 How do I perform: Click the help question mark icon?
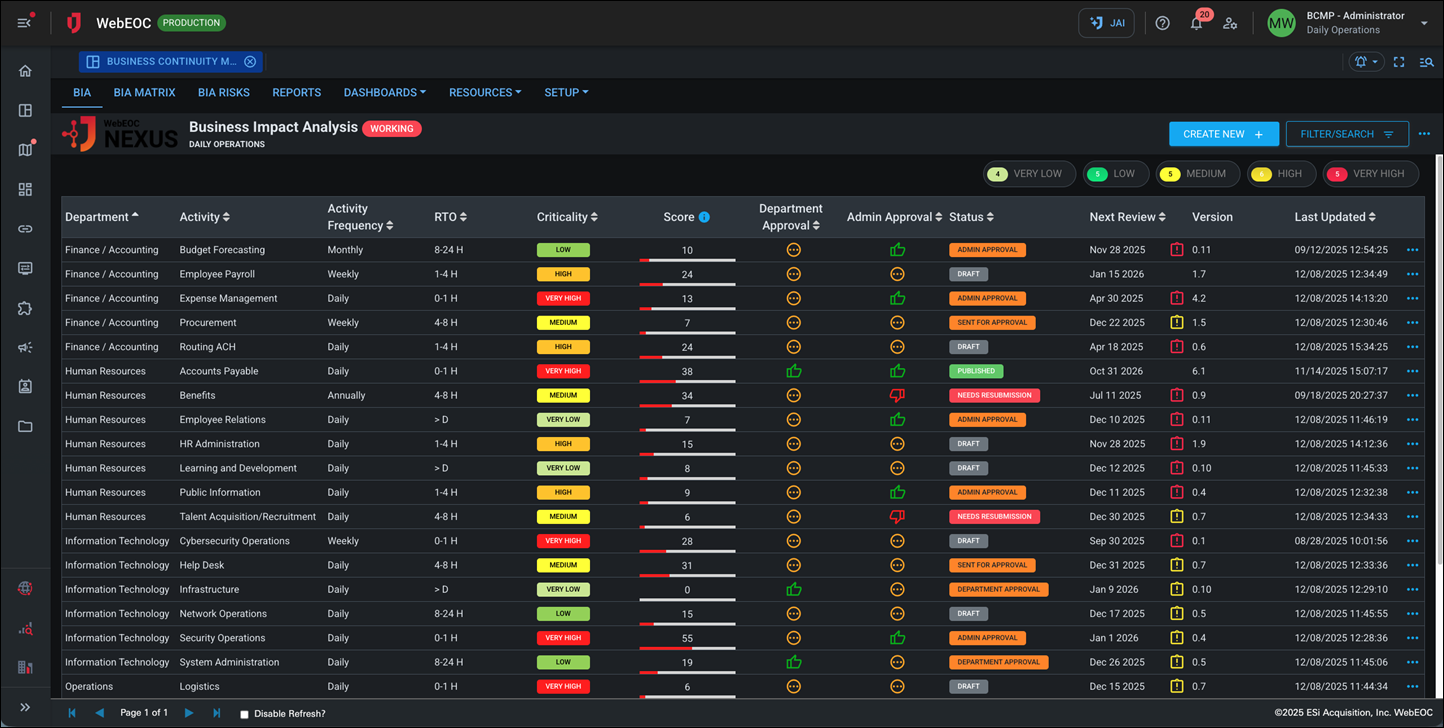pos(1162,22)
